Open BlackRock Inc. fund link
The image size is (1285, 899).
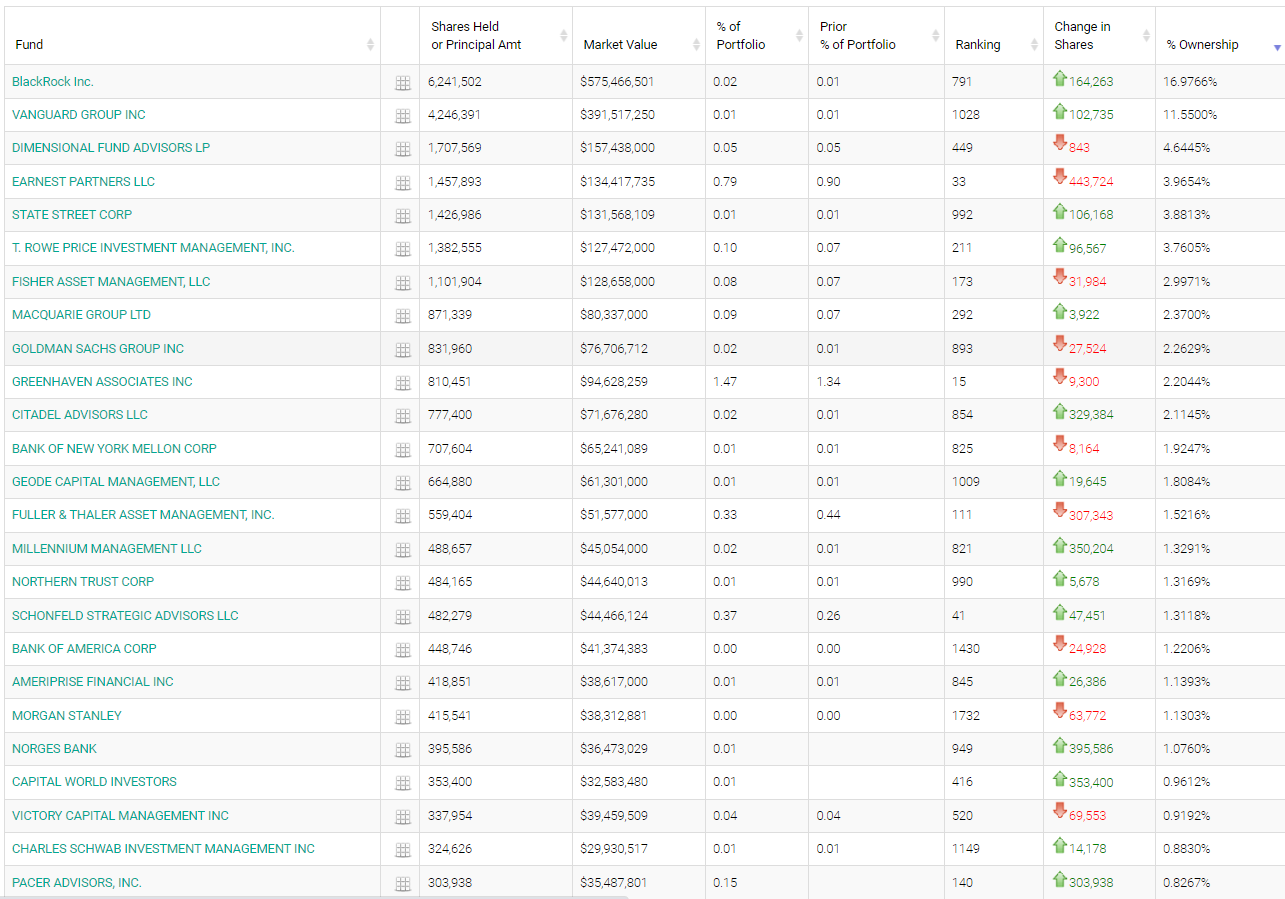coord(53,81)
